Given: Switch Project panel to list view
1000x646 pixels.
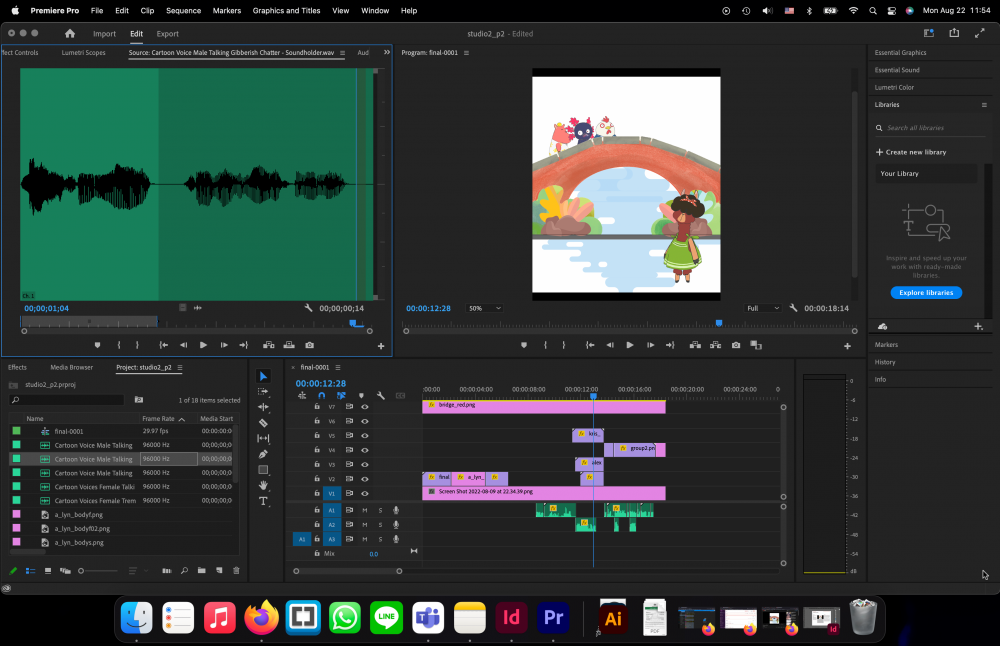Looking at the screenshot, I should point(30,571).
